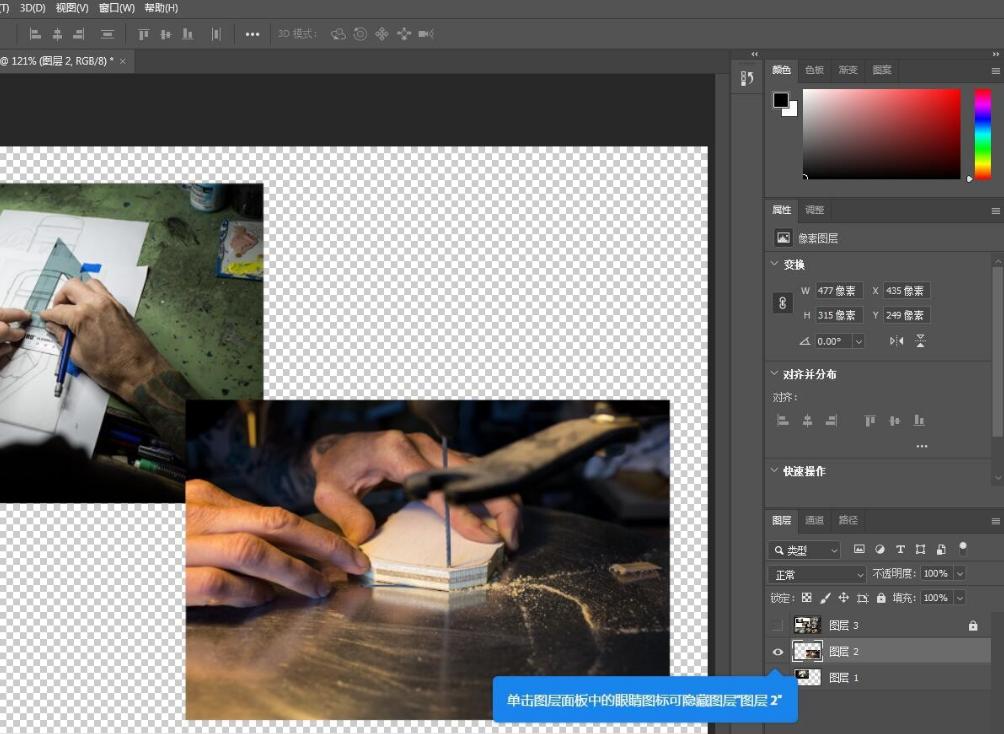
Task: Click the lock all padlock icon
Action: click(882, 598)
